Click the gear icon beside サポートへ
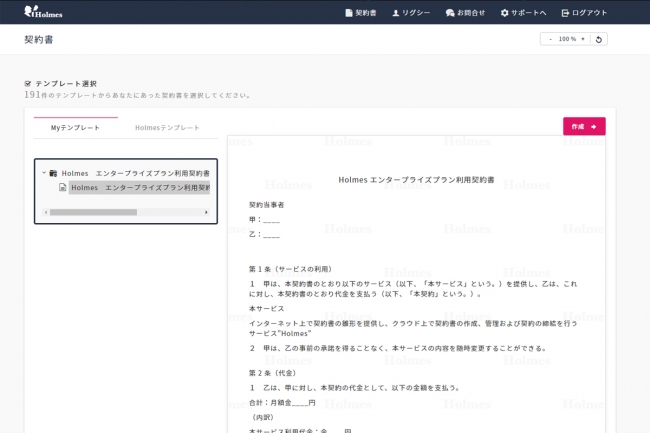Image resolution: width=650 pixels, height=433 pixels. tap(504, 13)
